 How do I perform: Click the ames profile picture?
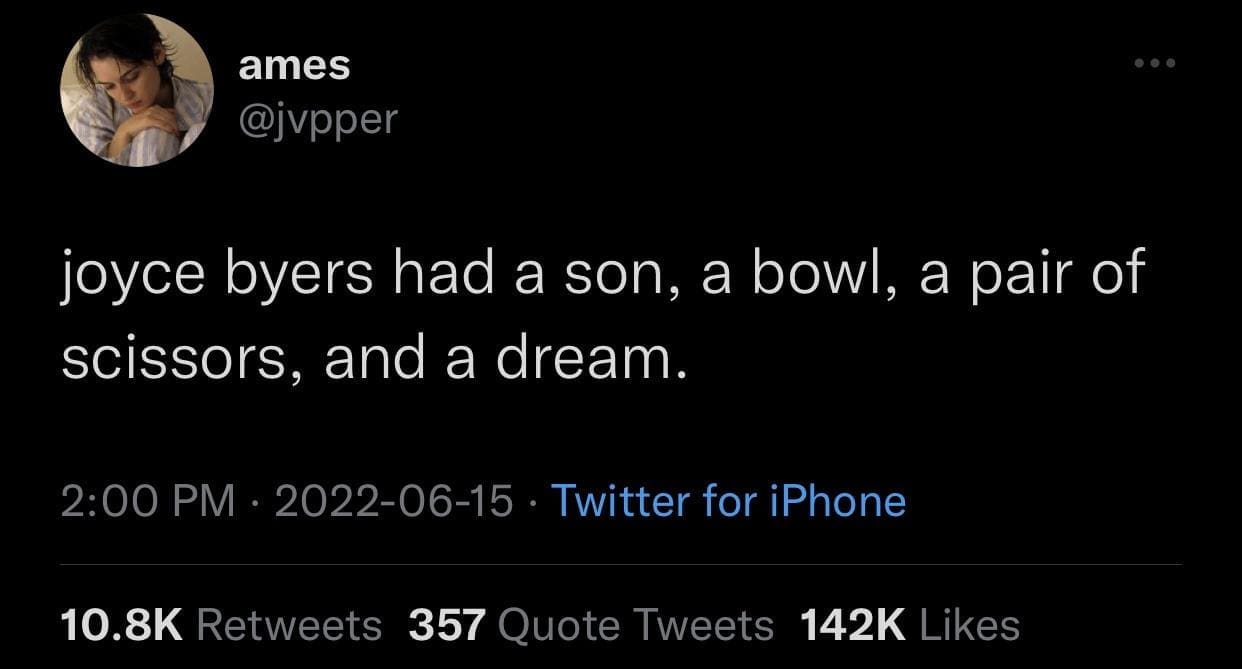click(137, 90)
